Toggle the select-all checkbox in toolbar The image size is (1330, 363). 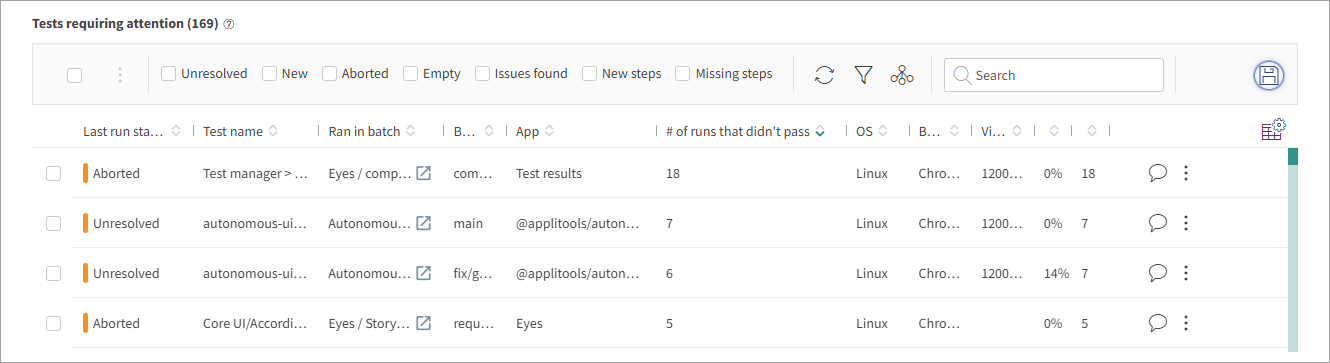[x=74, y=75]
